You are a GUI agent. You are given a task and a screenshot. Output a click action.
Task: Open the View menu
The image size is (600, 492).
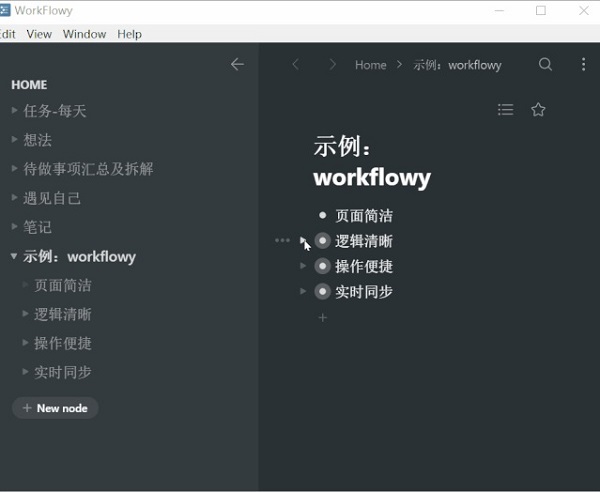coord(39,34)
